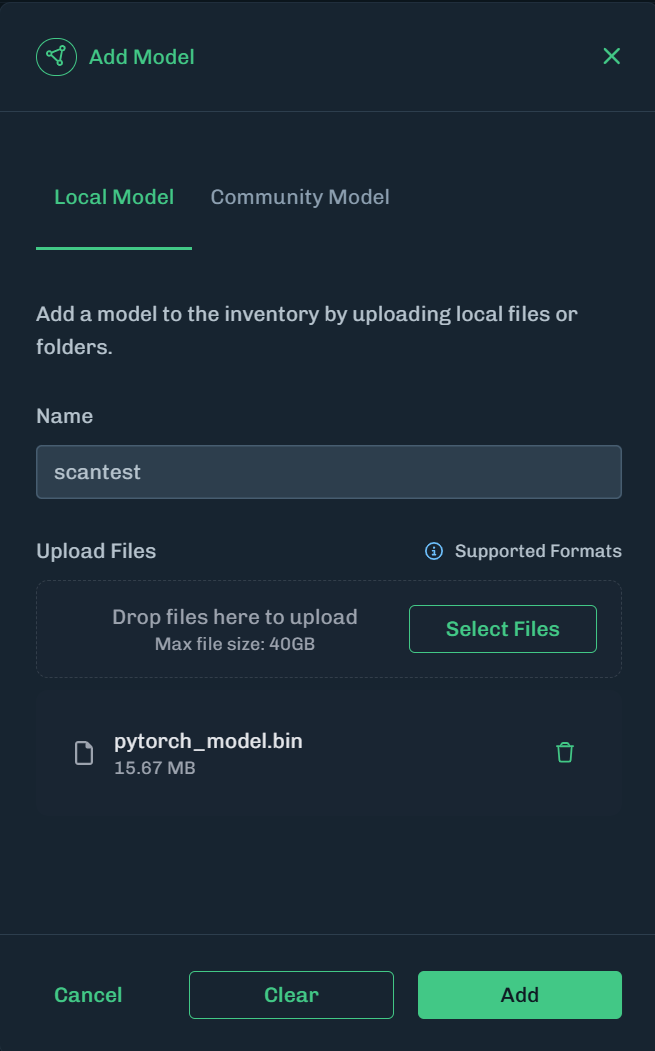Click the Upload Files section label

coord(96,550)
